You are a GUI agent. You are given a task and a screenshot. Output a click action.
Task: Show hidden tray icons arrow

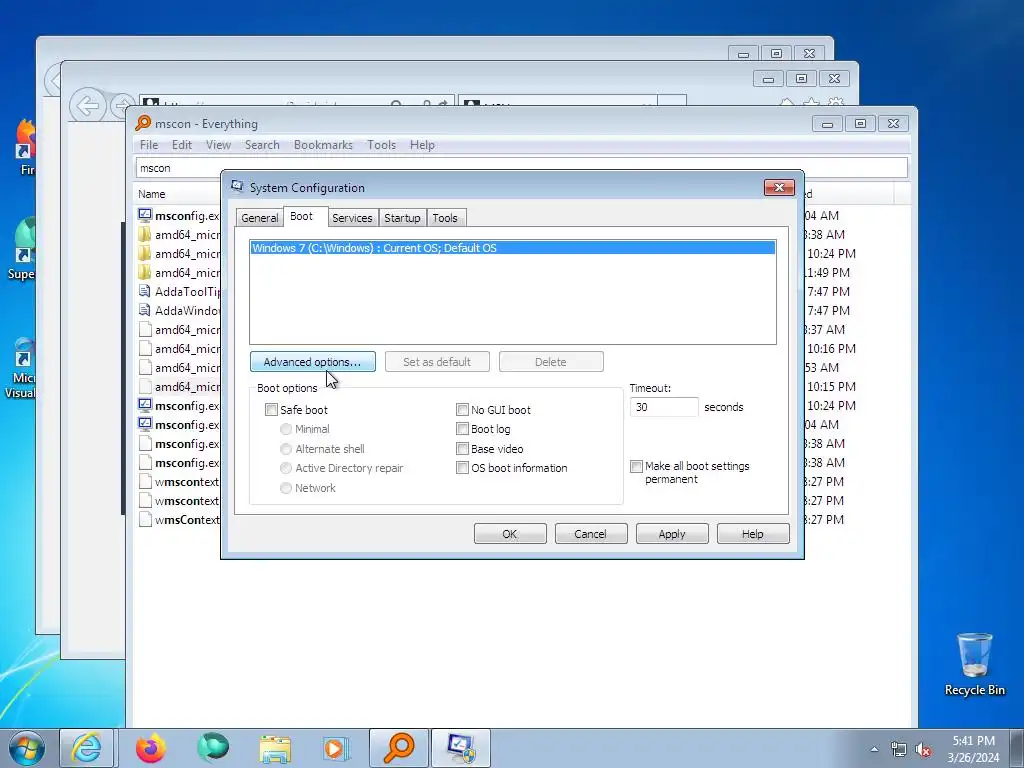tap(874, 749)
